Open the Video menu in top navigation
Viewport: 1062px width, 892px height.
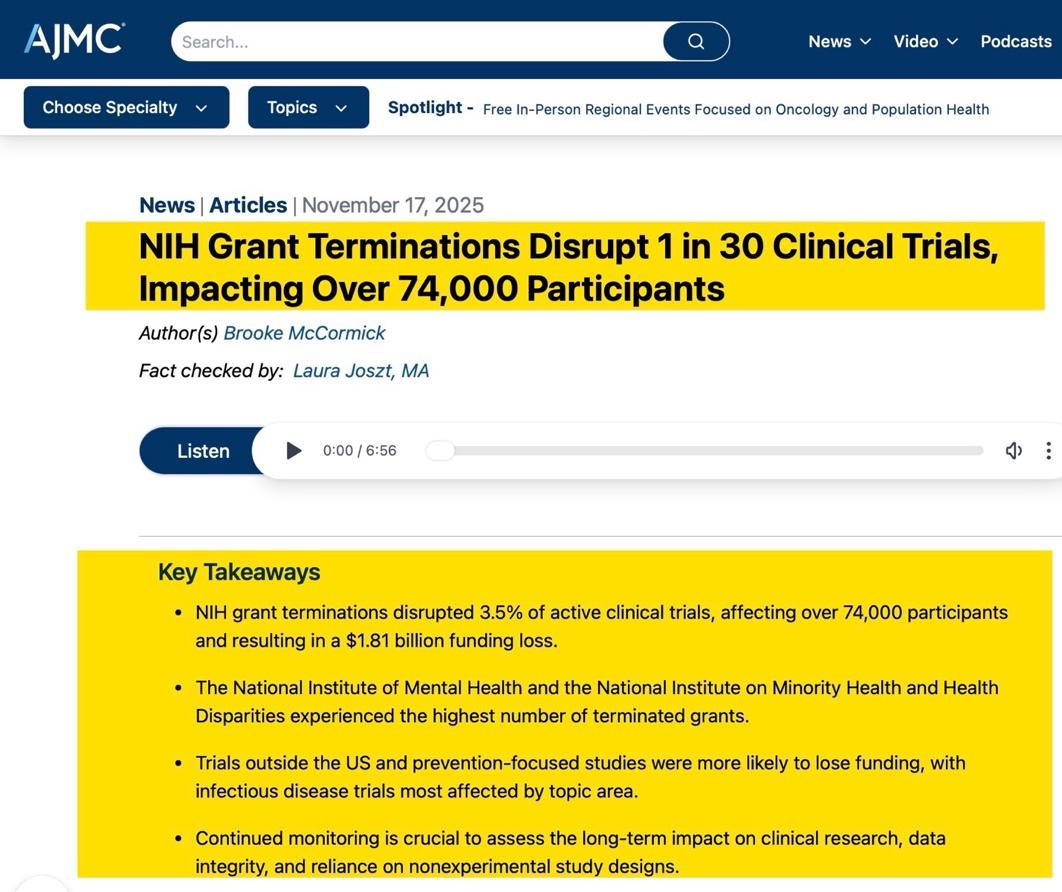[x=925, y=41]
